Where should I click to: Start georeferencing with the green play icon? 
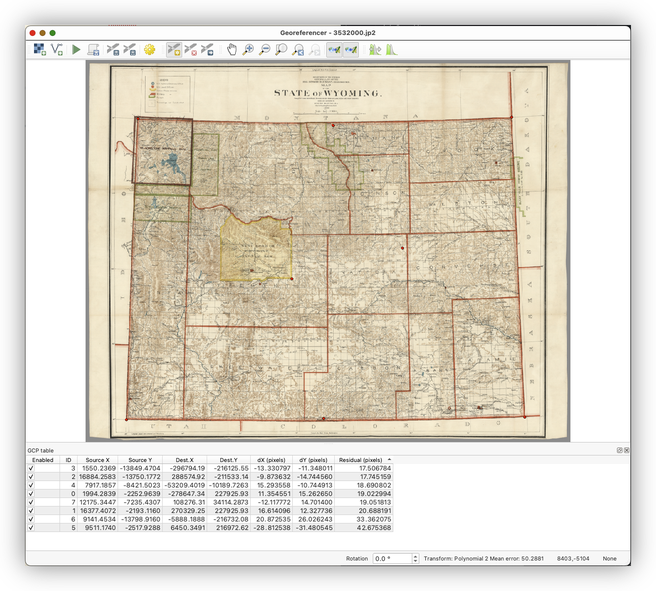[76, 49]
